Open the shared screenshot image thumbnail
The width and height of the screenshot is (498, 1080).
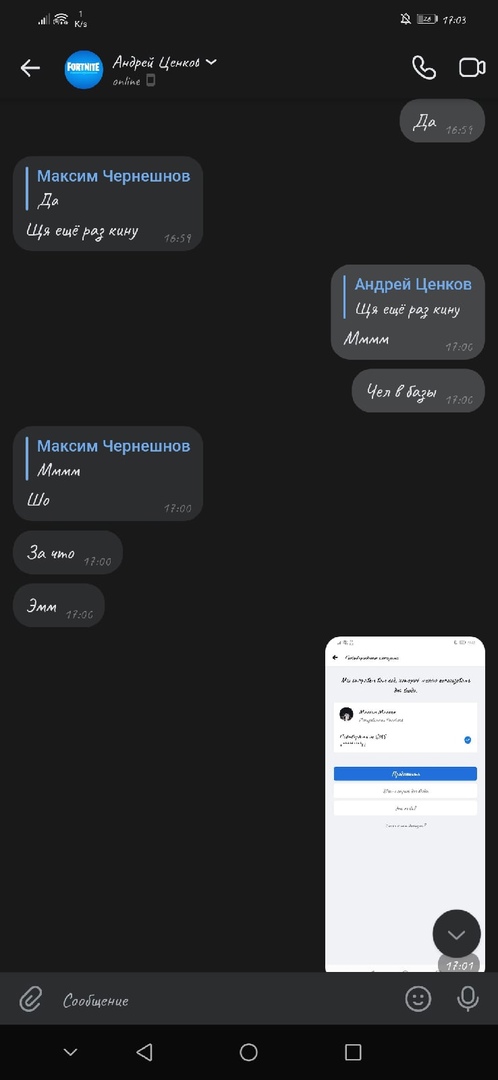pyautogui.click(x=405, y=804)
